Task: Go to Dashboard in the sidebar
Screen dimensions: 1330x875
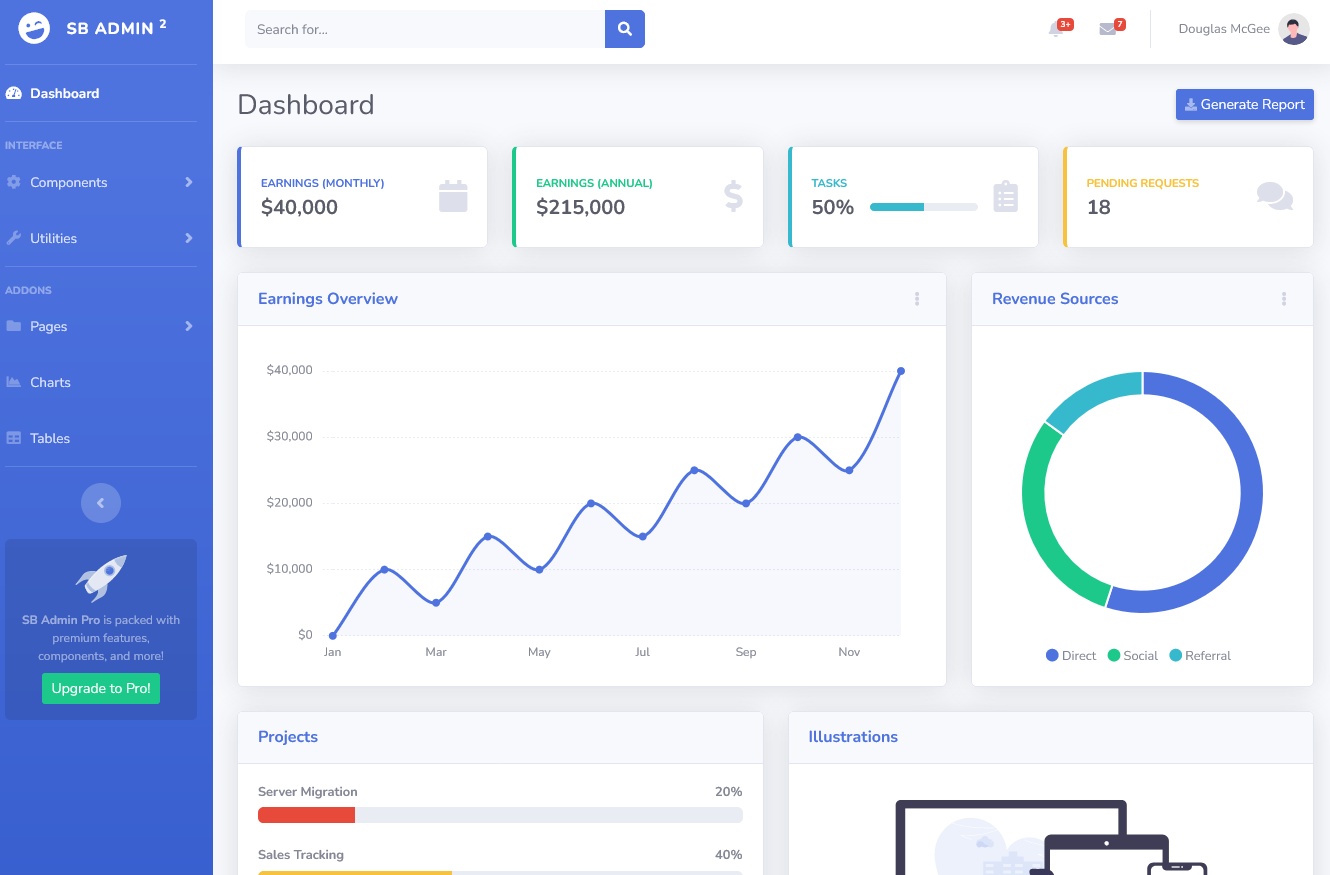Action: (101, 93)
